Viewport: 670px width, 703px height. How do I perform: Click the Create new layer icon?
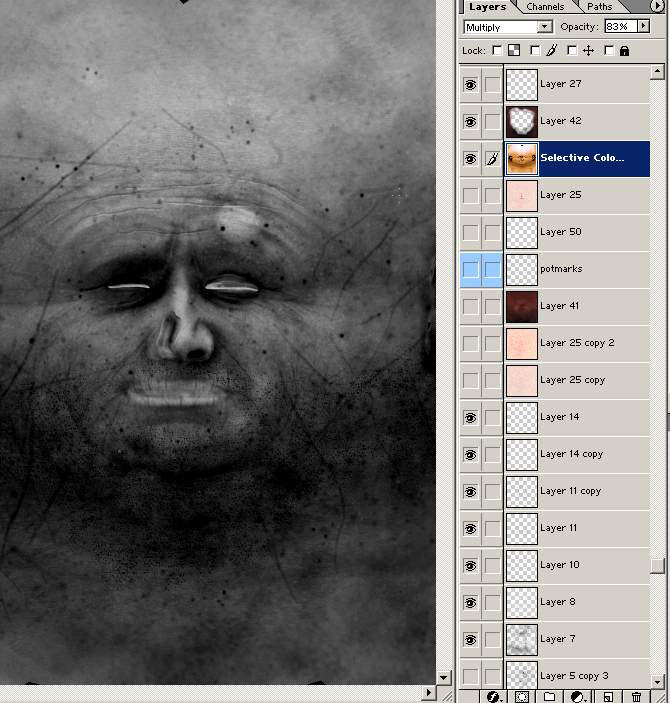pyautogui.click(x=608, y=696)
